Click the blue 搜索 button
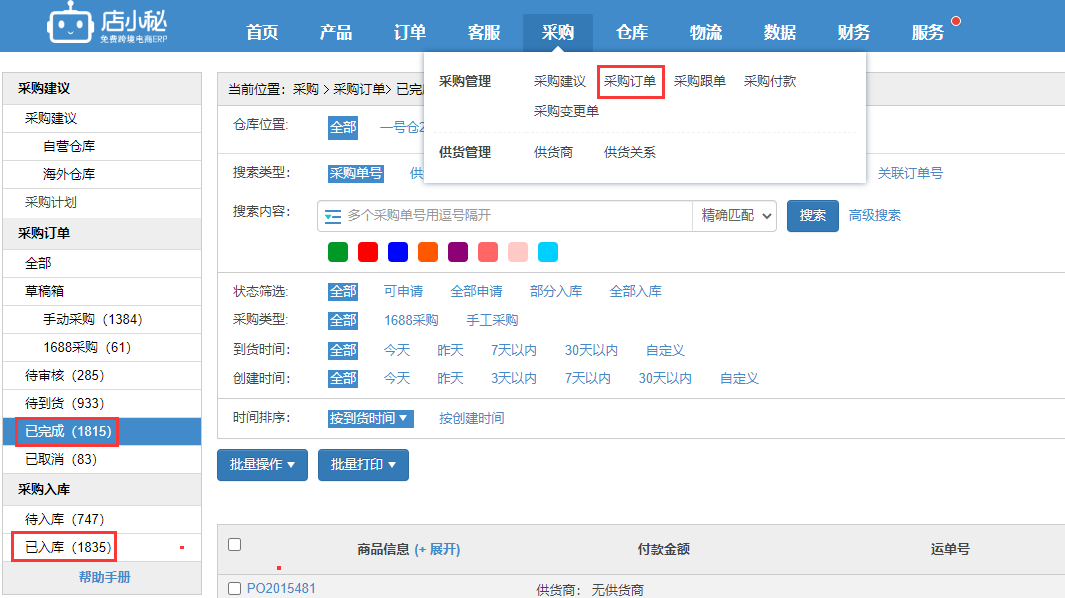This screenshot has height=598, width=1065. pos(812,216)
